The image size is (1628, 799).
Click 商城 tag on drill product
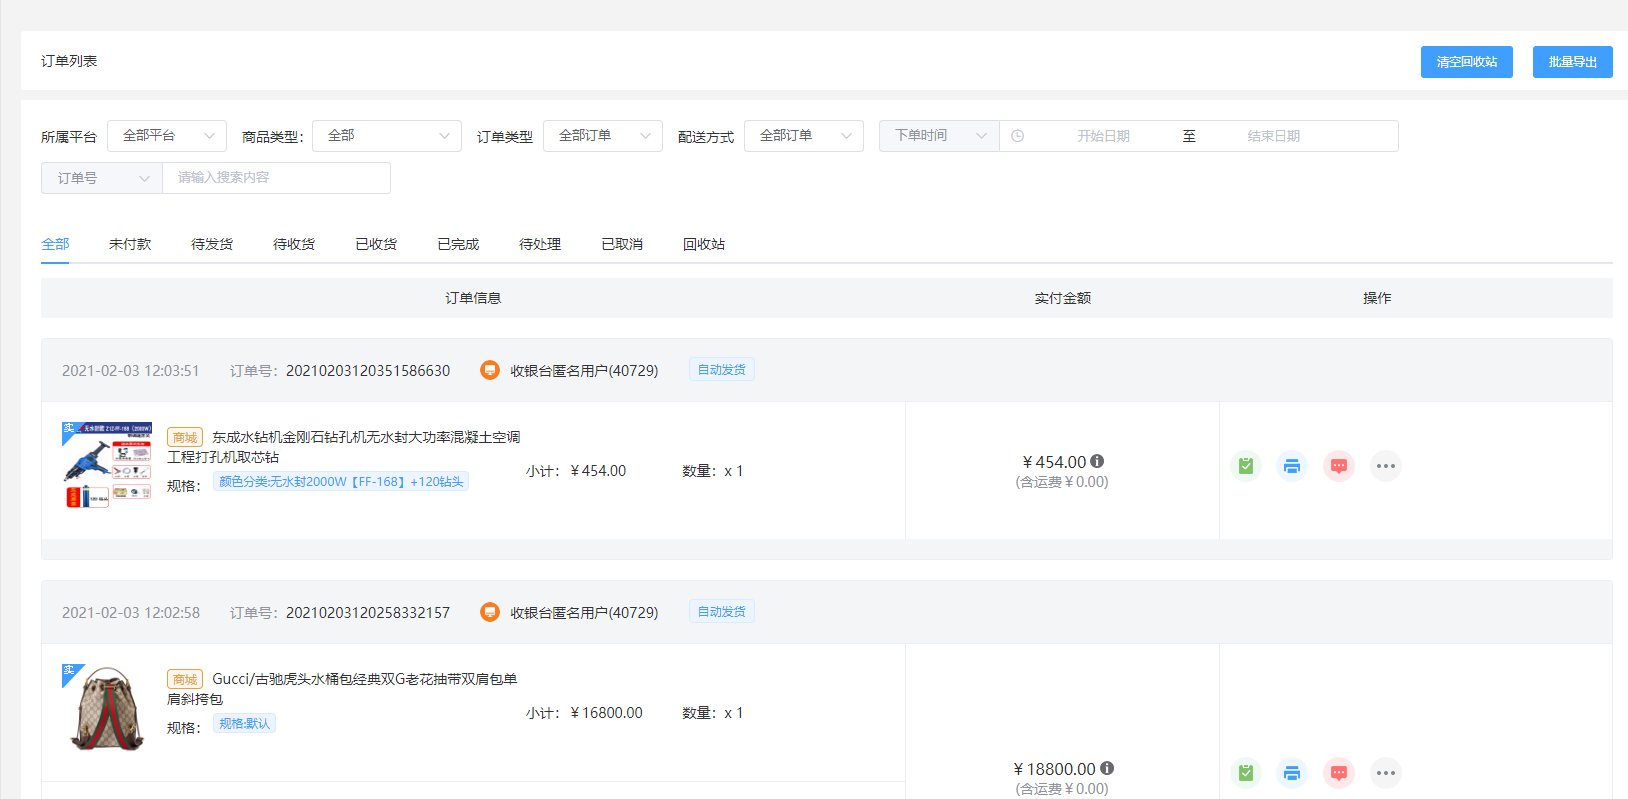pos(185,437)
